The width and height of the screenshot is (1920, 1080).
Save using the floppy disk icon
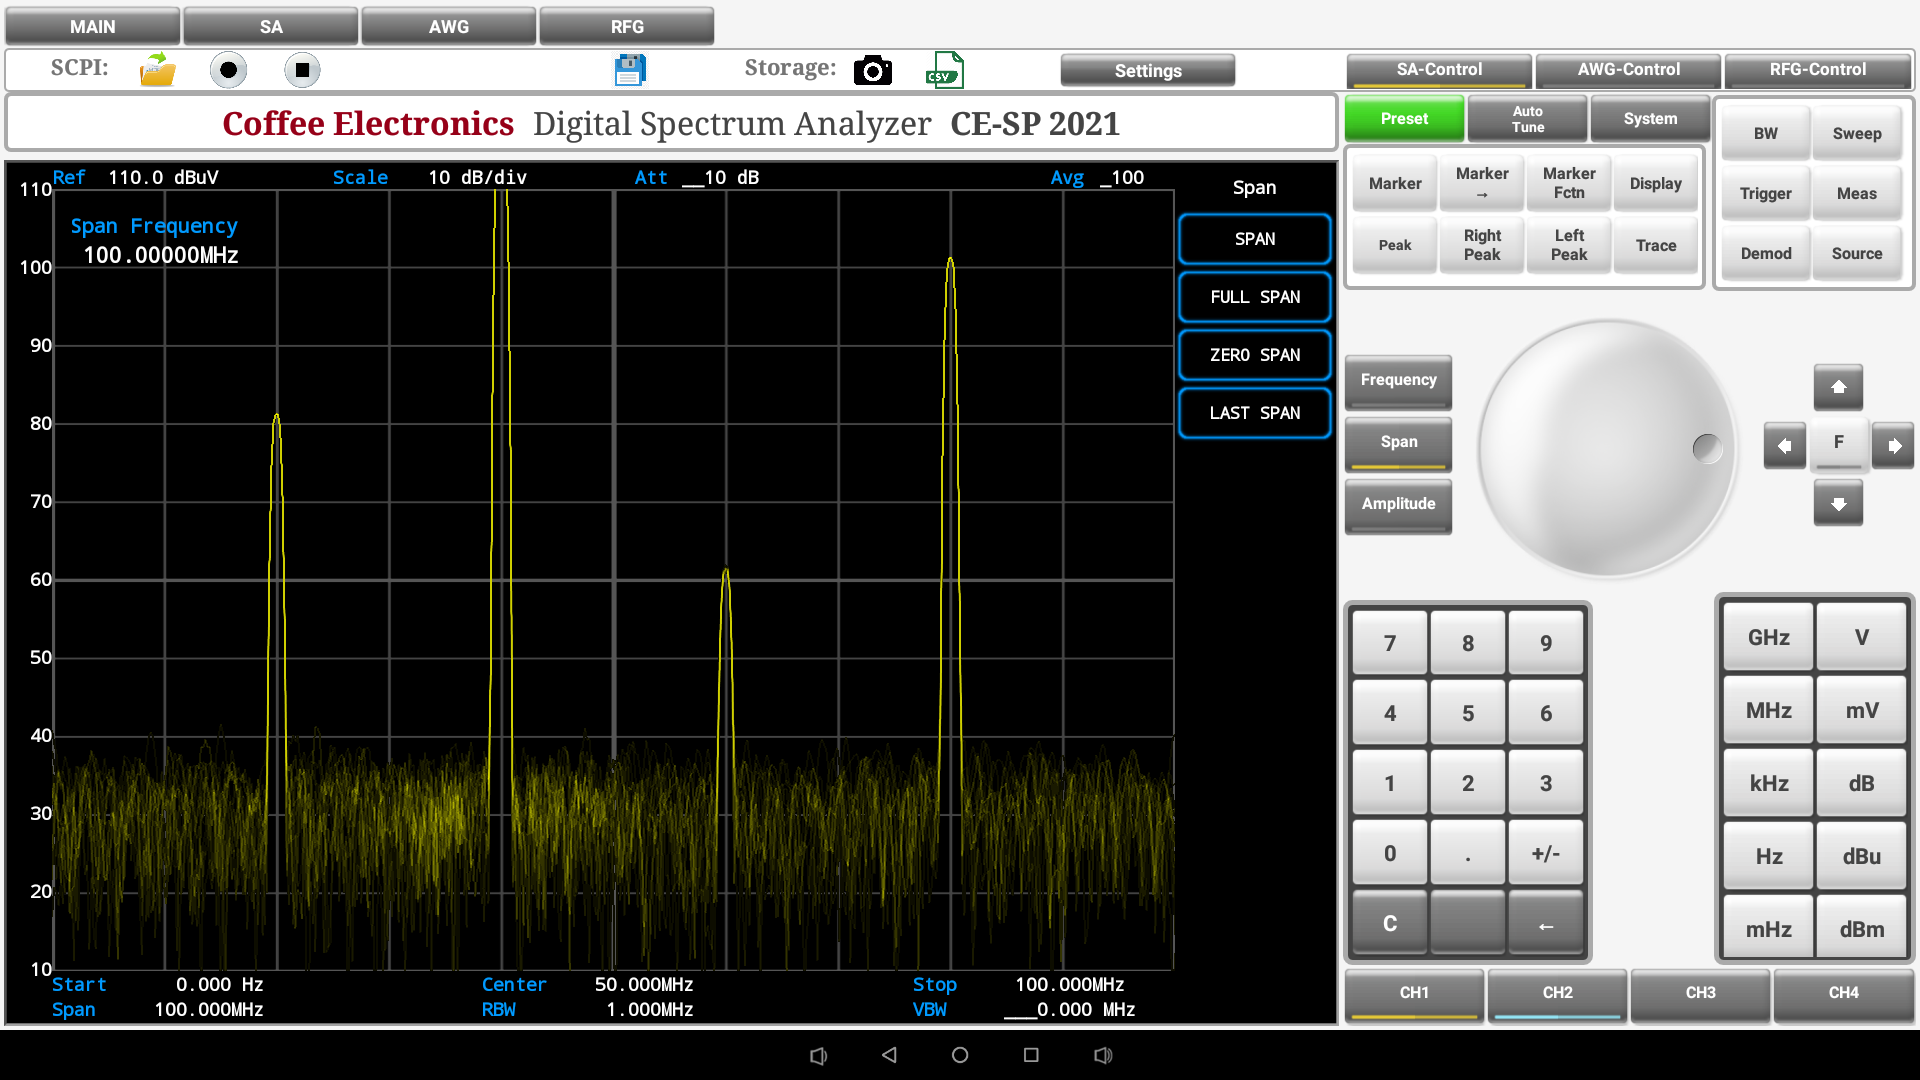click(630, 70)
